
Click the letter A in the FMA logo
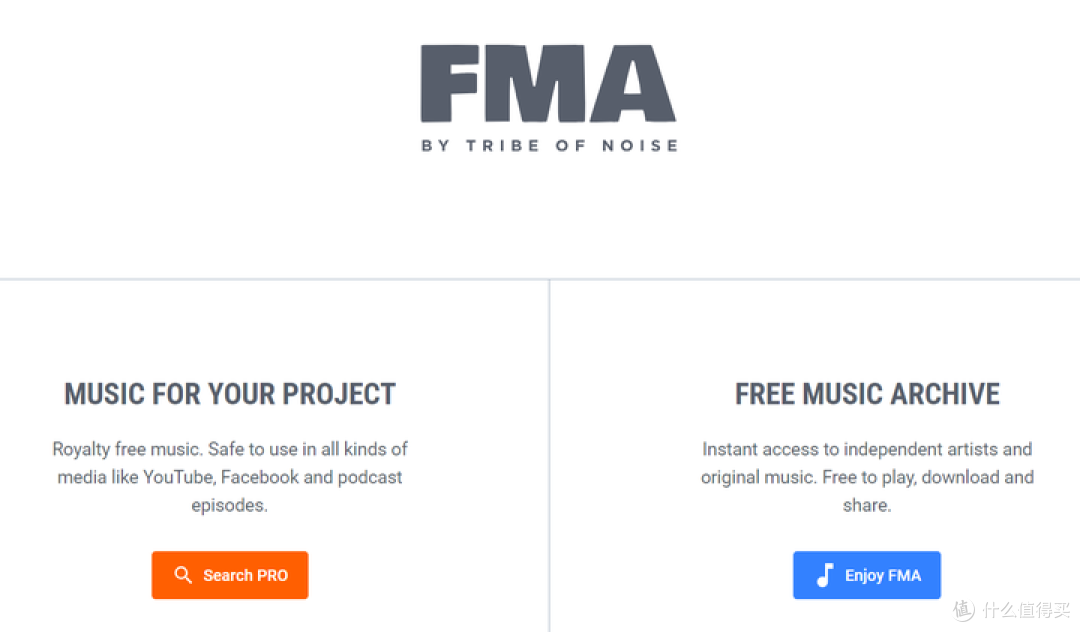click(633, 83)
